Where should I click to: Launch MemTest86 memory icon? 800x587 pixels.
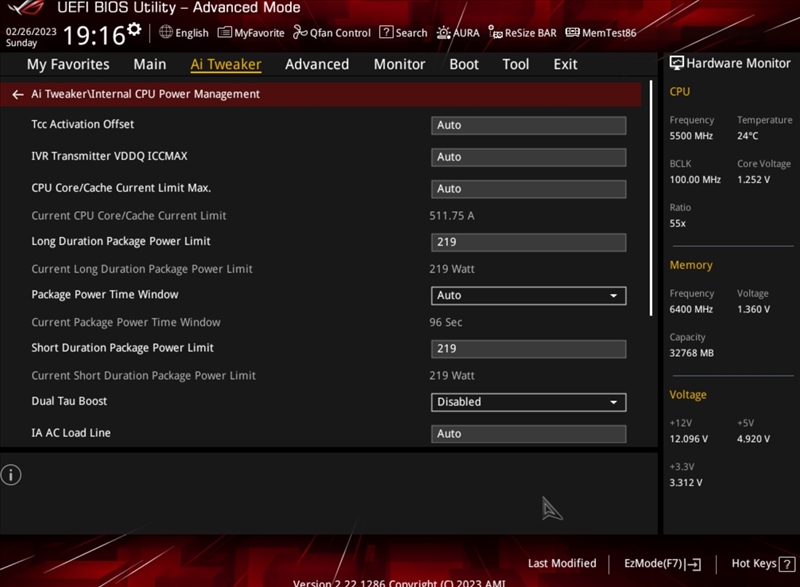click(572, 33)
